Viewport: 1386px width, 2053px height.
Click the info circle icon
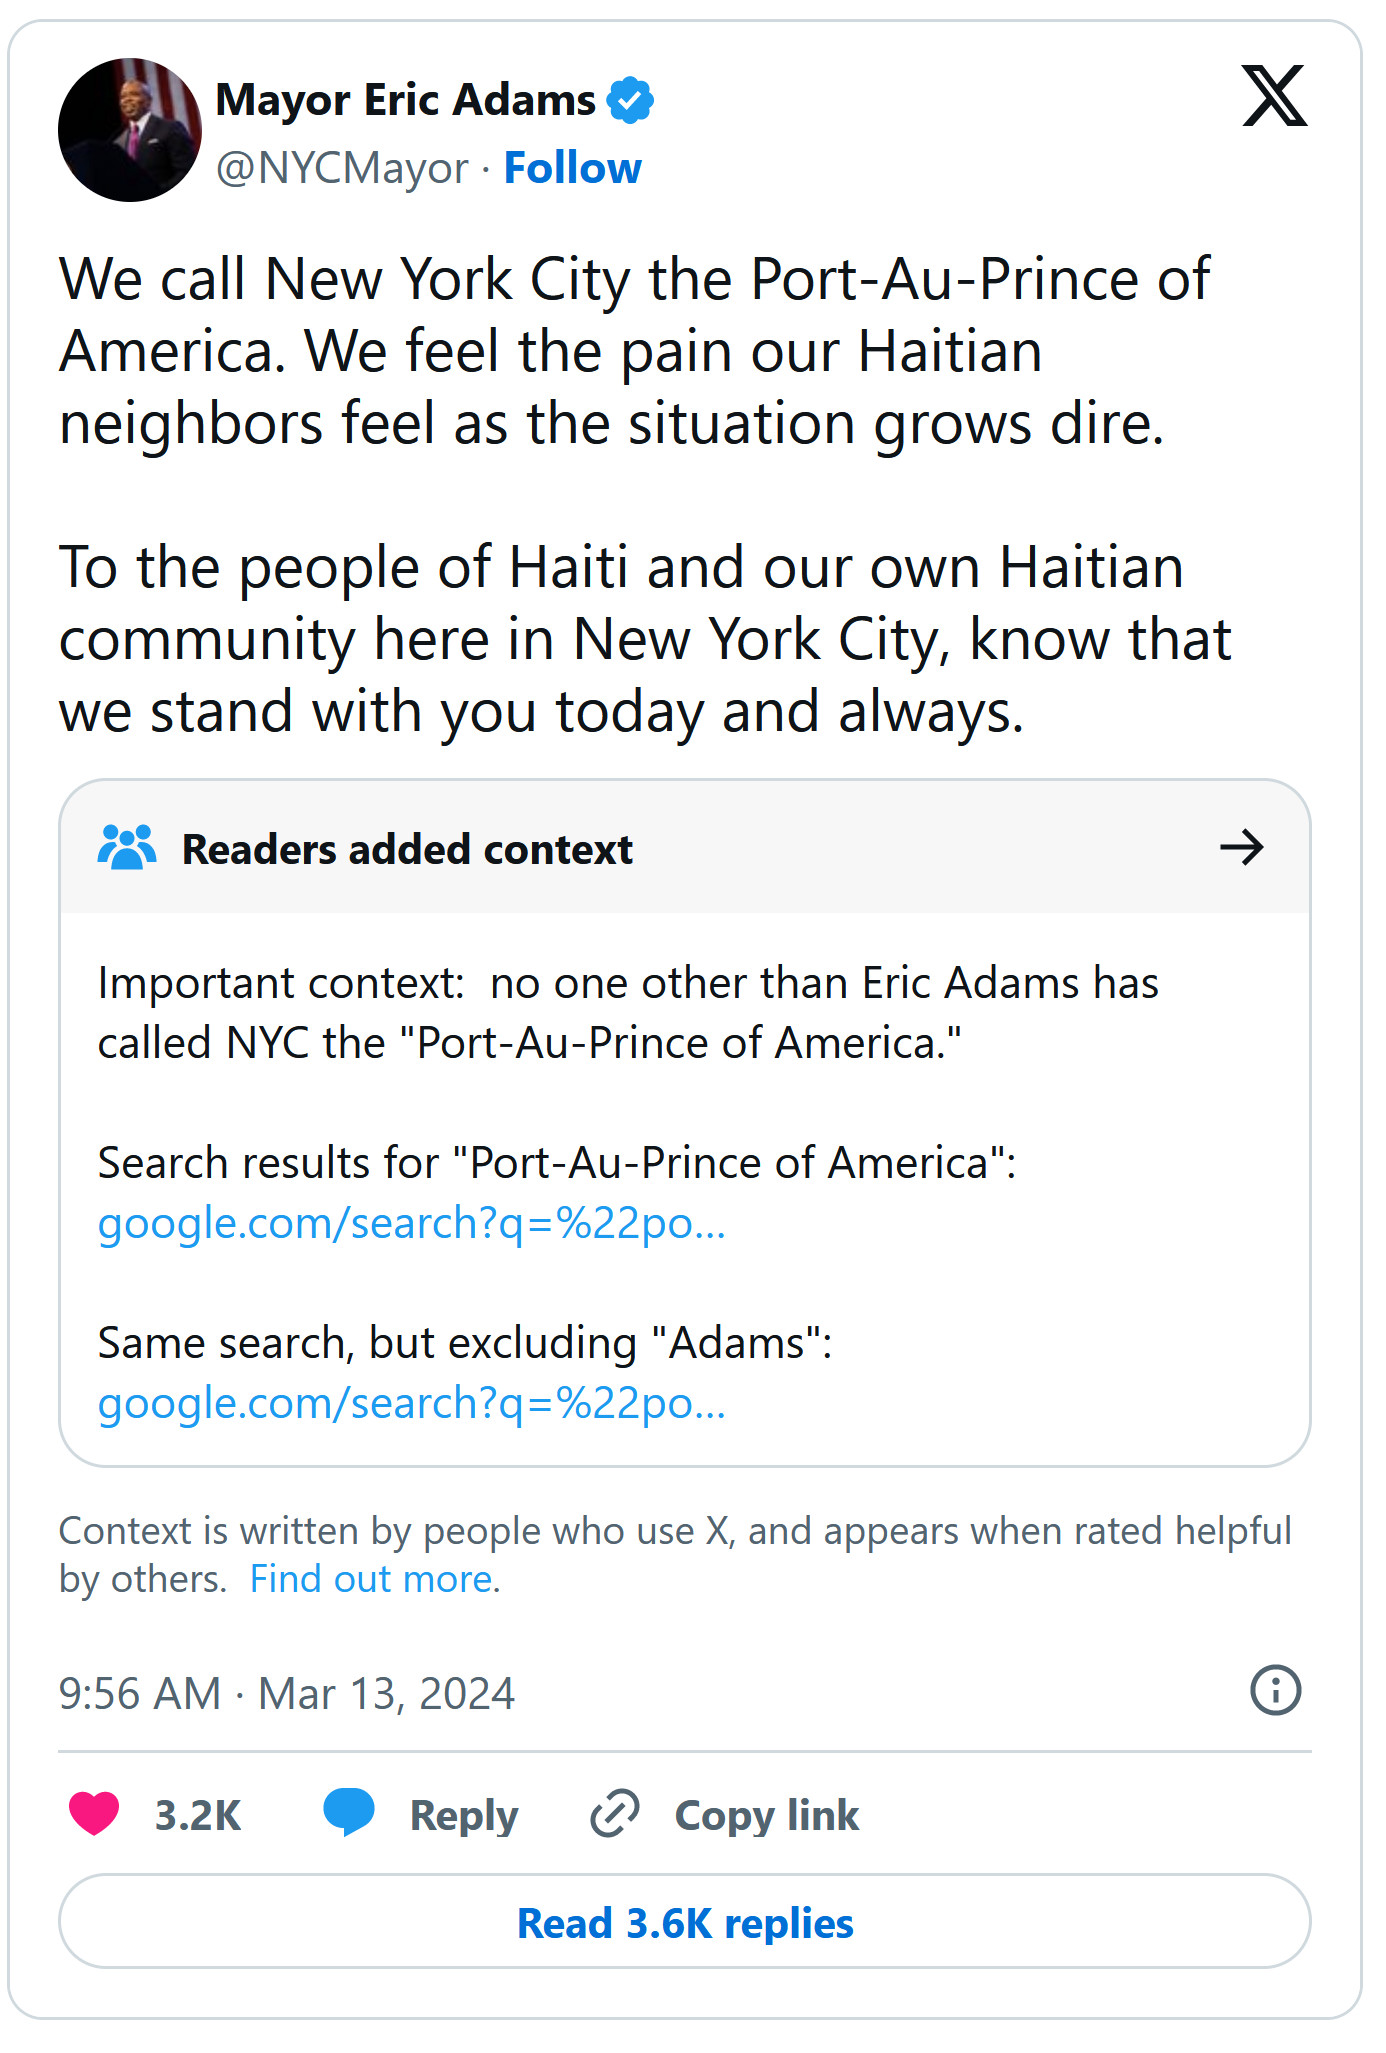[1275, 1691]
